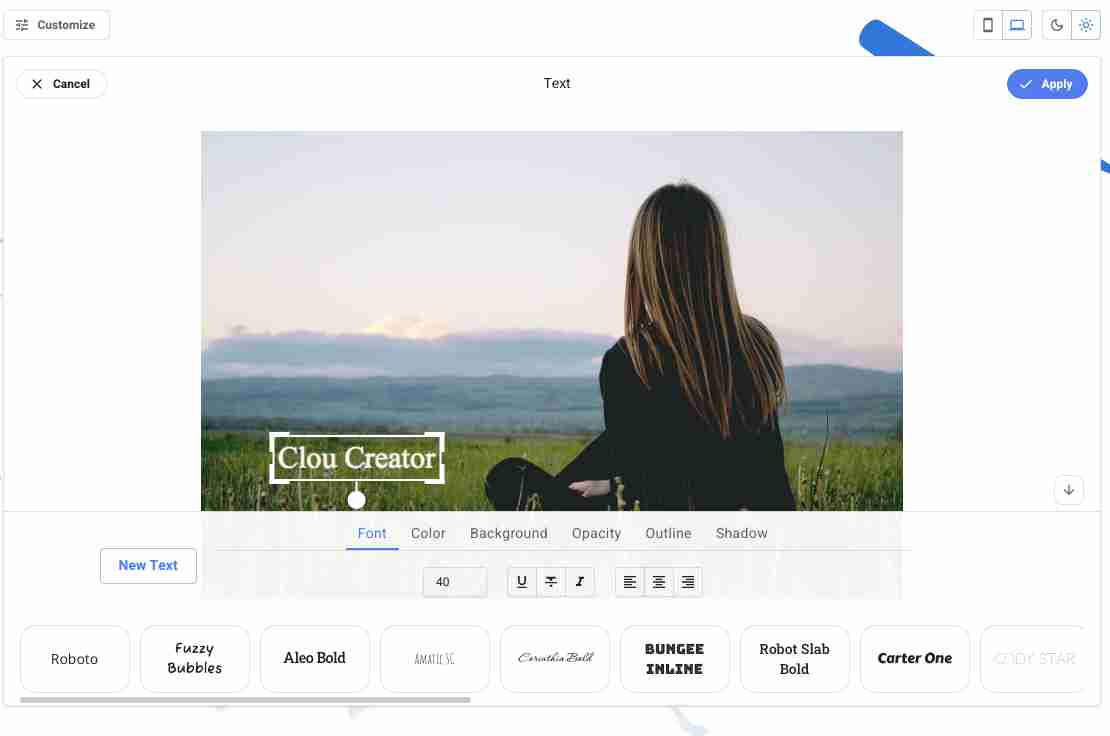Toggle strikethrough text formatting
Screen dimensions: 1110x736
pos(551,582)
